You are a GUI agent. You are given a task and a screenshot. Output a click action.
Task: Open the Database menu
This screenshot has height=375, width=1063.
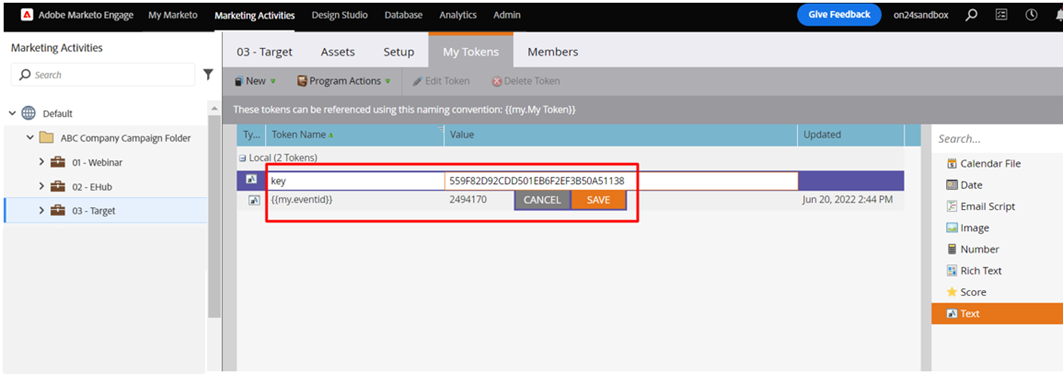tap(403, 15)
